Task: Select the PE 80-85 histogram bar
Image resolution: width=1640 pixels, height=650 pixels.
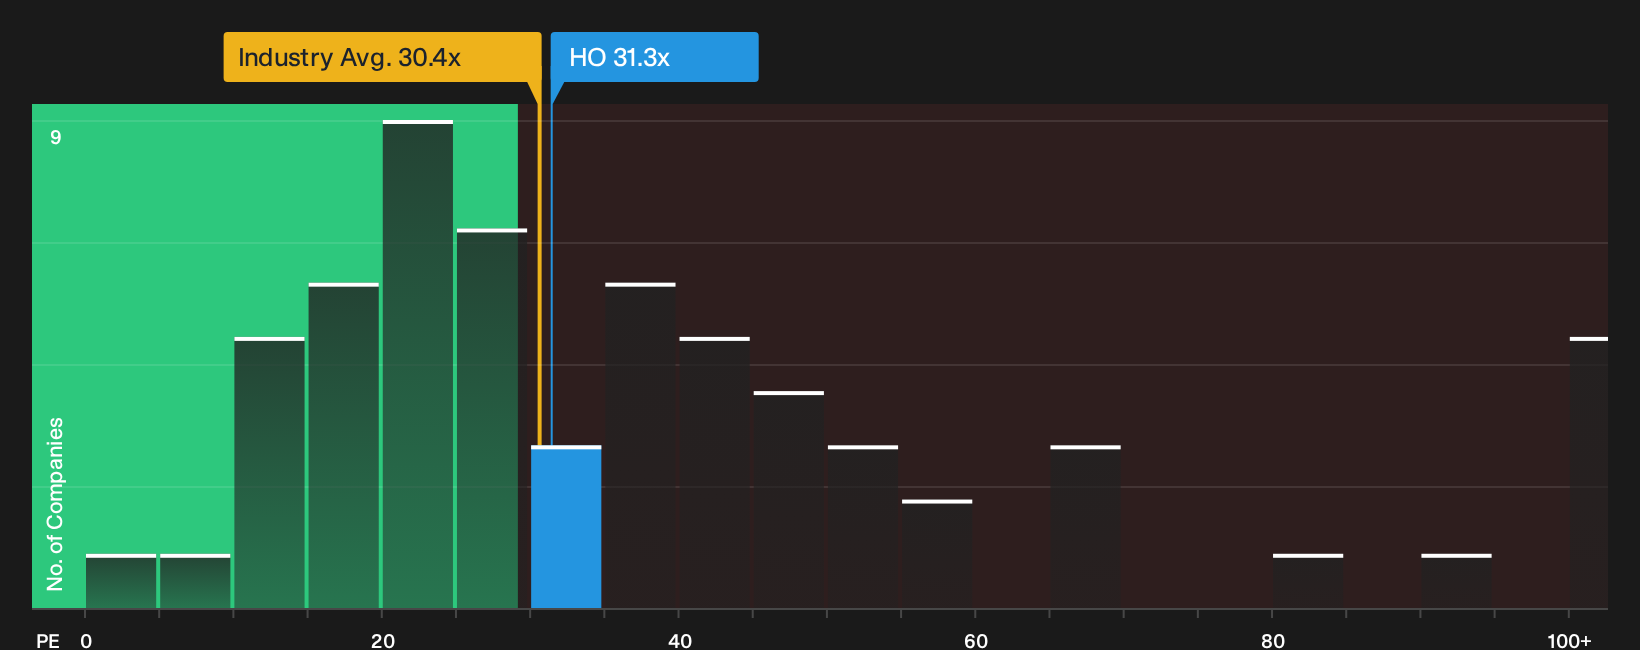Action: coord(1308,581)
